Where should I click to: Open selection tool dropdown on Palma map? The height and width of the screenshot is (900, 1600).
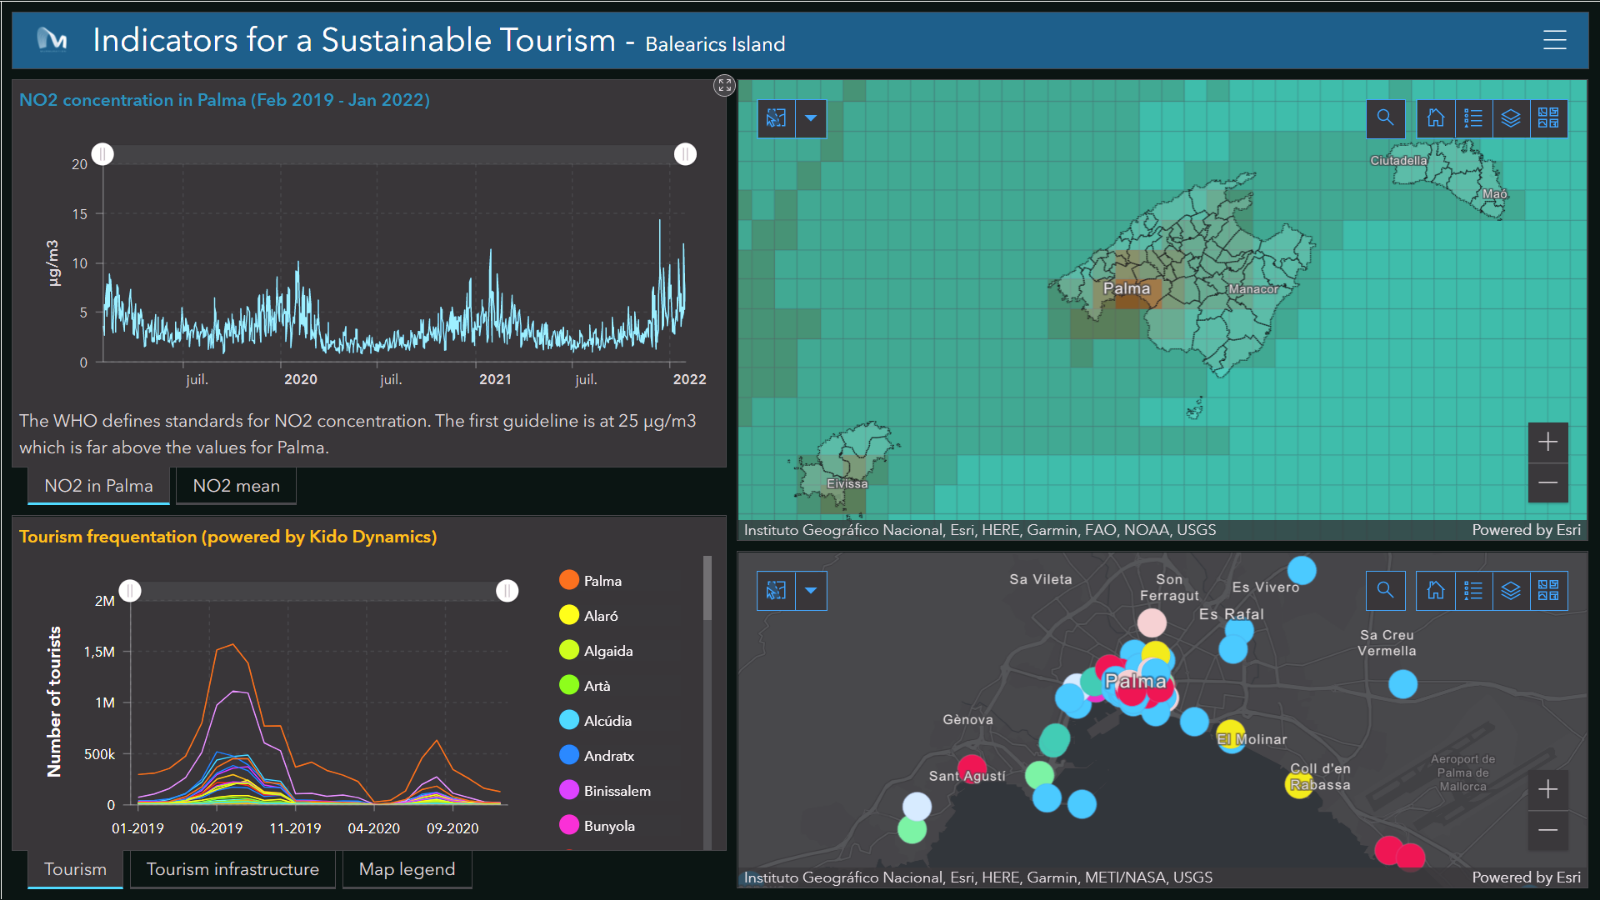pyautogui.click(x=811, y=591)
